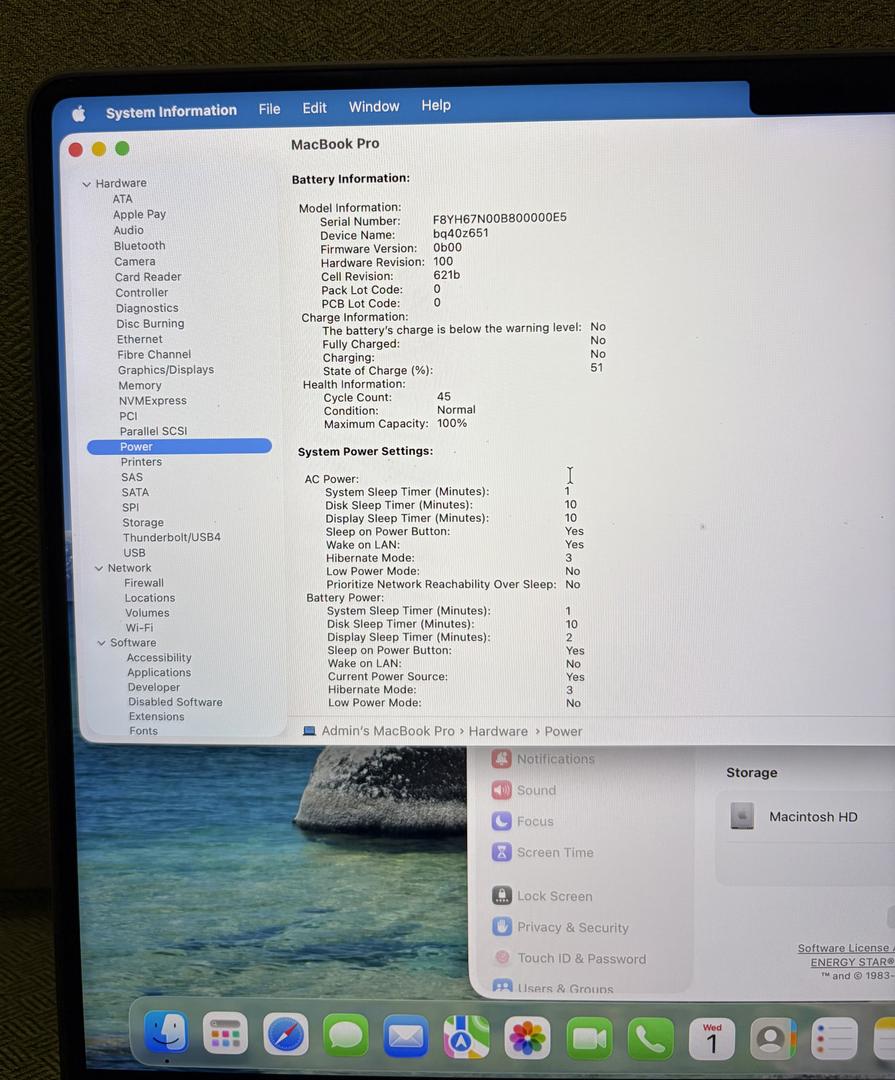
Task: Open Maps app in Dock
Action: tap(466, 1038)
